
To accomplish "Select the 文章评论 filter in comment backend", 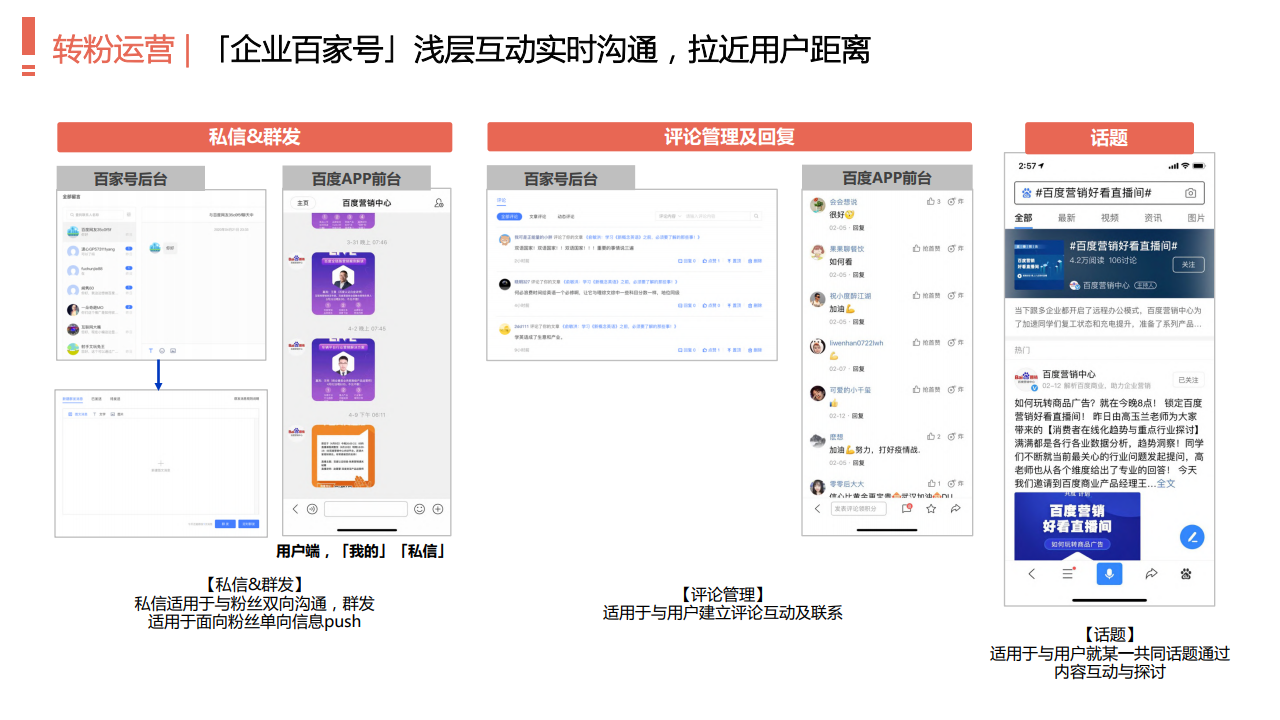I will point(537,216).
